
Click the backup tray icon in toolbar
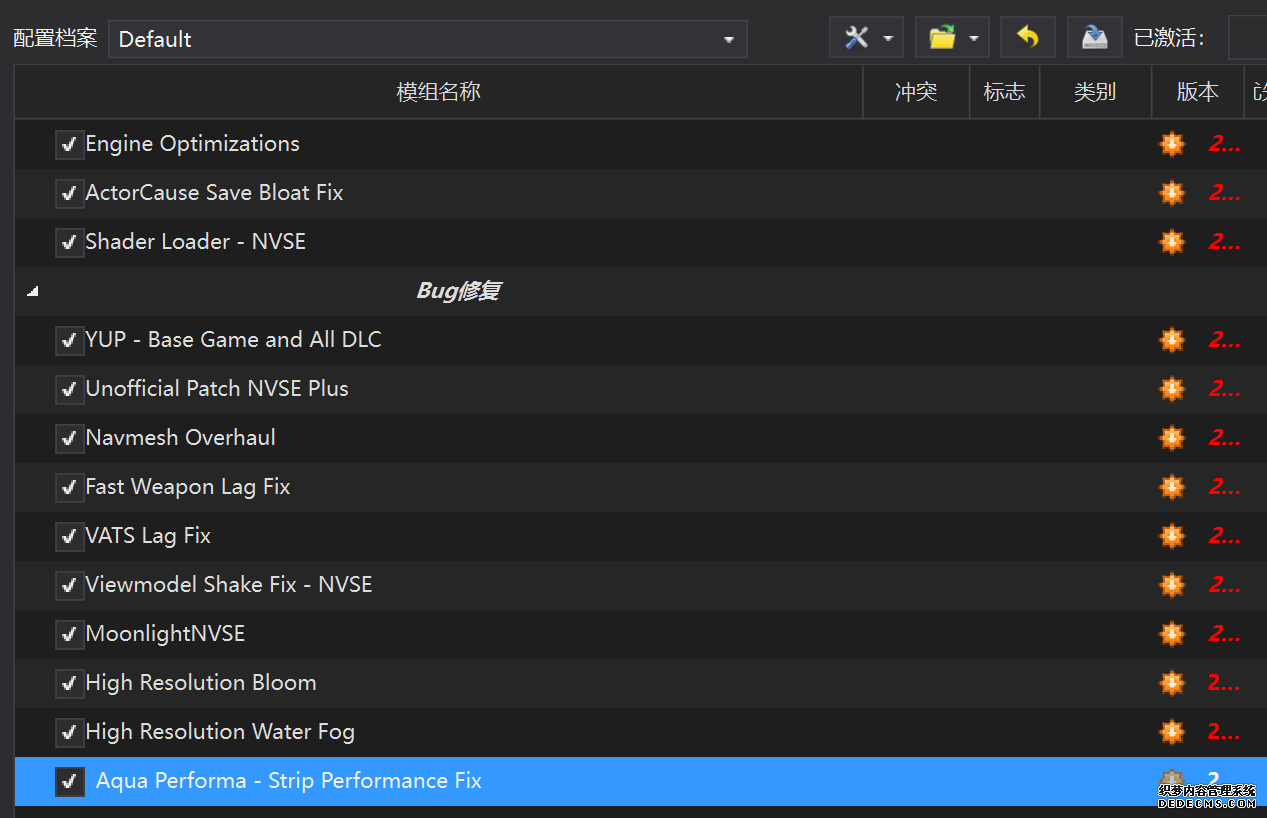1094,38
